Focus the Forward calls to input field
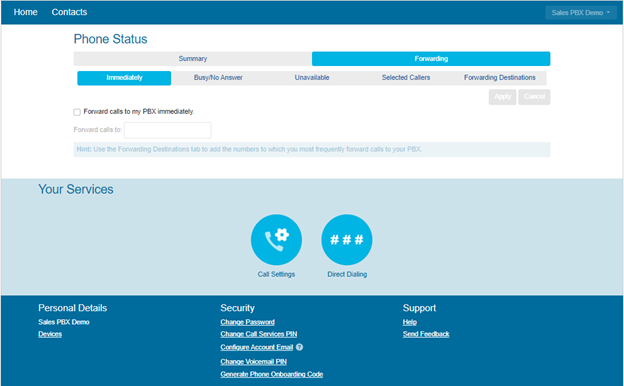The height and width of the screenshot is (386, 624). 168,130
